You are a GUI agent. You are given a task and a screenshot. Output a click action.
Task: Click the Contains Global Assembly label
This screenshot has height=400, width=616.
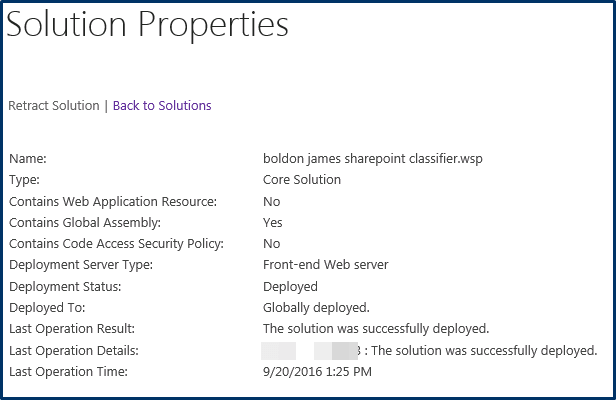(84, 222)
